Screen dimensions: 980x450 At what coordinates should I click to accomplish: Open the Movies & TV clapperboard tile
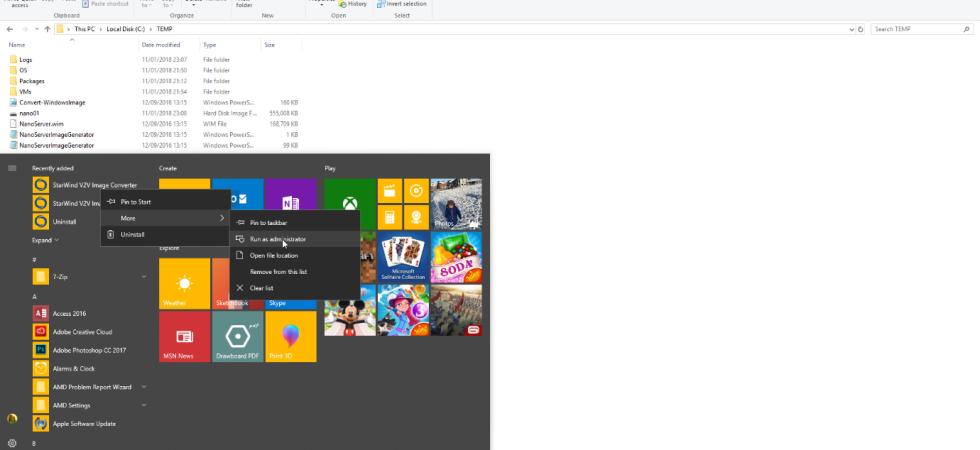pos(389,191)
